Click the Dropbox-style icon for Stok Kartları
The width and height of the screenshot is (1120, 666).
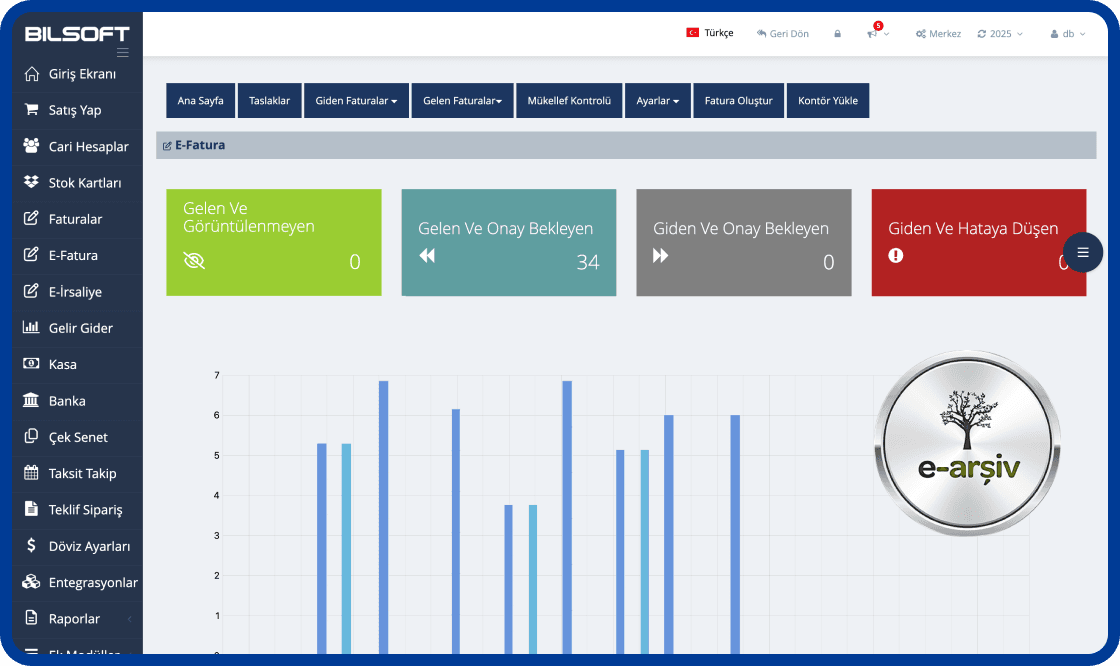coord(31,182)
